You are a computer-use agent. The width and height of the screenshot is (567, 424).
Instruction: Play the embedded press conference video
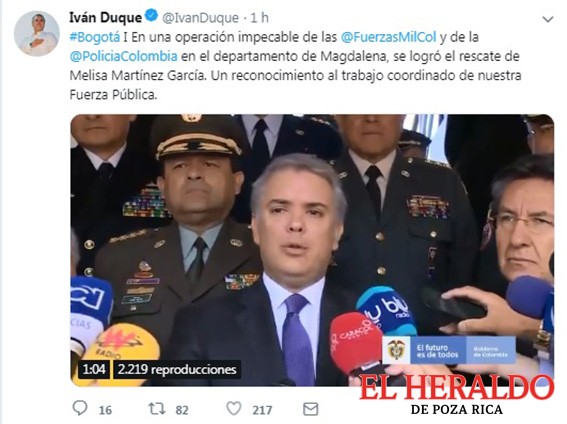(312, 250)
